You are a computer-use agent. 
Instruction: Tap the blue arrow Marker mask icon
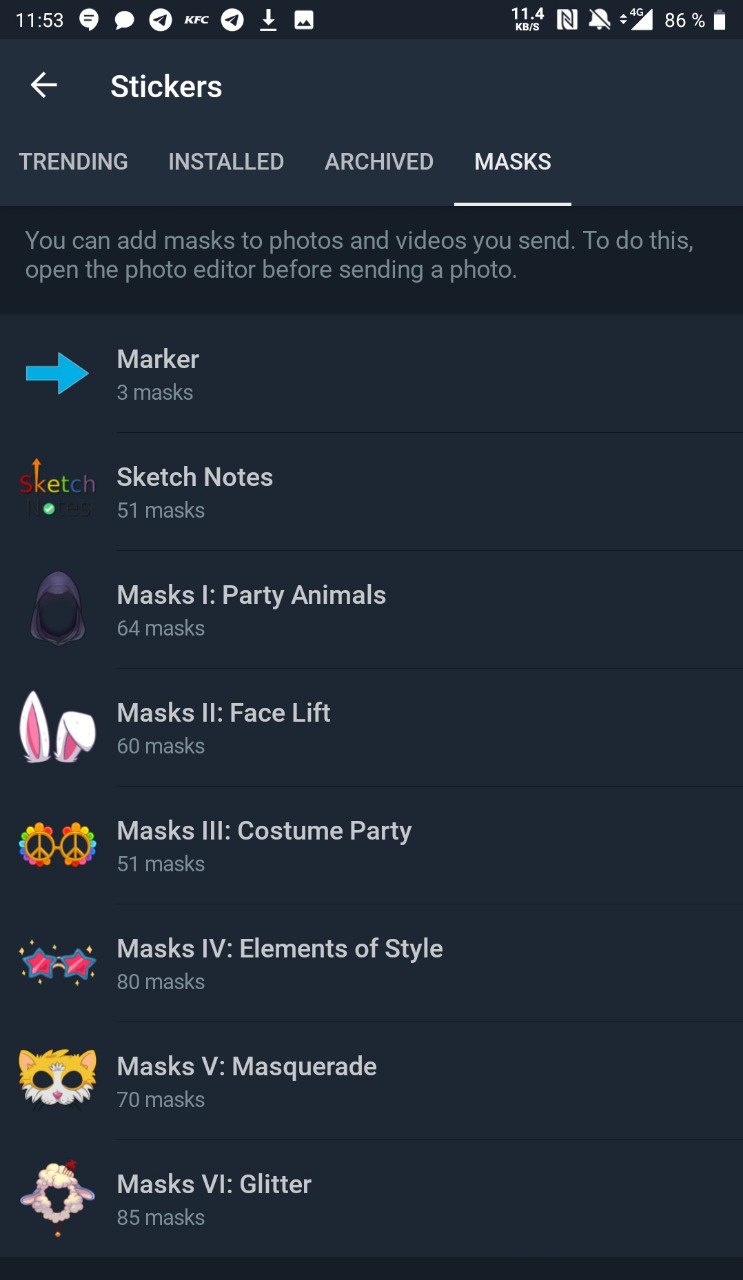[x=57, y=374]
